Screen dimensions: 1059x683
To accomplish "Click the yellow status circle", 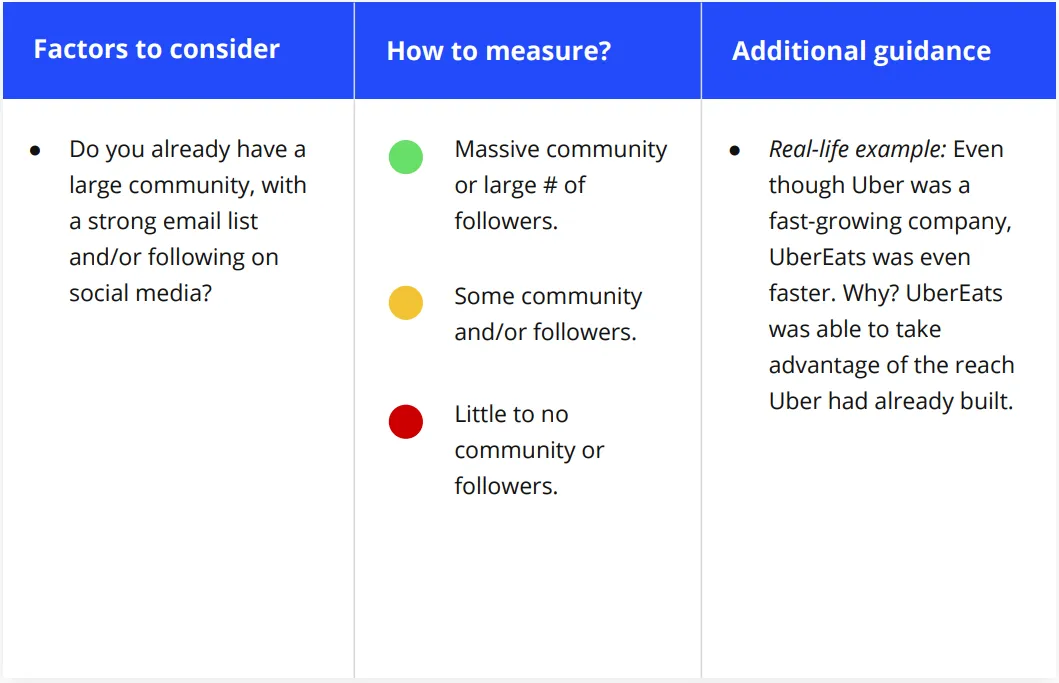I will click(x=406, y=303).
